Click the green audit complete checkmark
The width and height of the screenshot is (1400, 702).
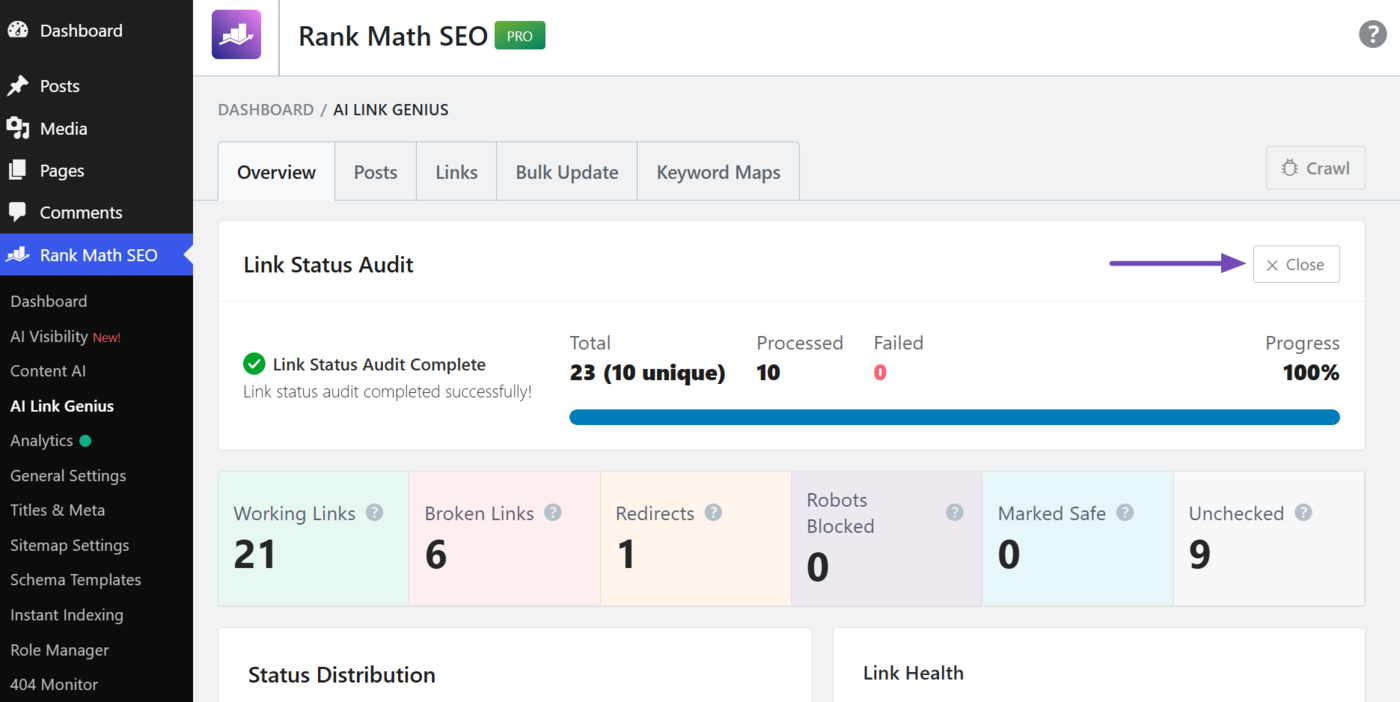pos(254,364)
